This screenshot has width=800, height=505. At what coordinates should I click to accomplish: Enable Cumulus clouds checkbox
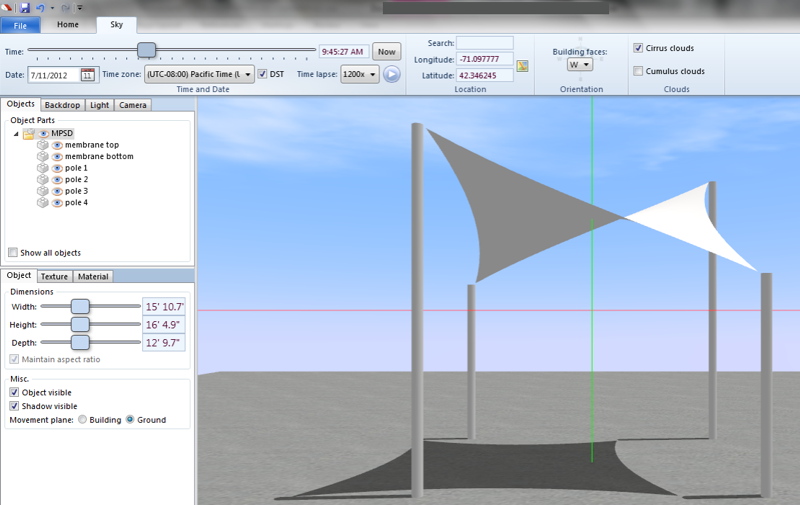click(x=638, y=71)
